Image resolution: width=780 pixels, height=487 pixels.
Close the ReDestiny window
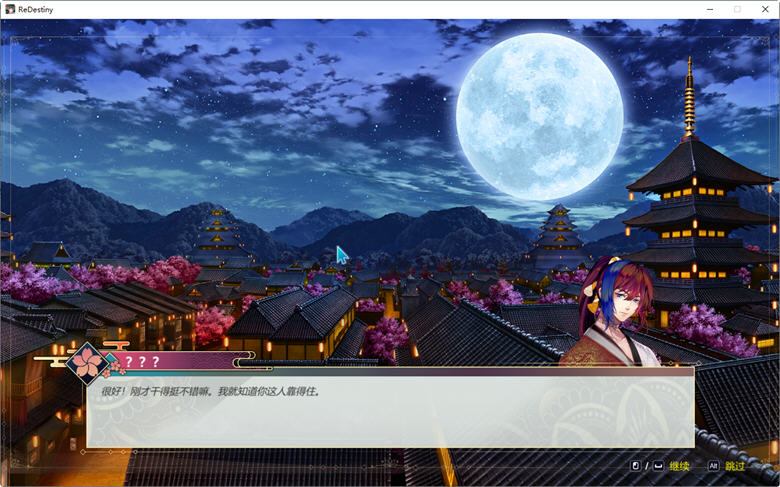[765, 9]
